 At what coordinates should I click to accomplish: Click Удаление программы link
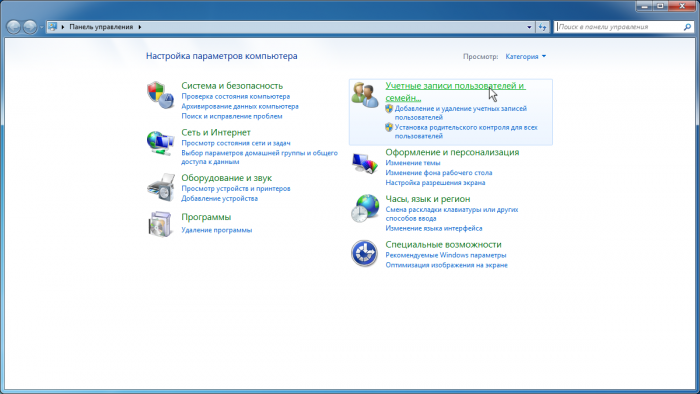coord(217,230)
